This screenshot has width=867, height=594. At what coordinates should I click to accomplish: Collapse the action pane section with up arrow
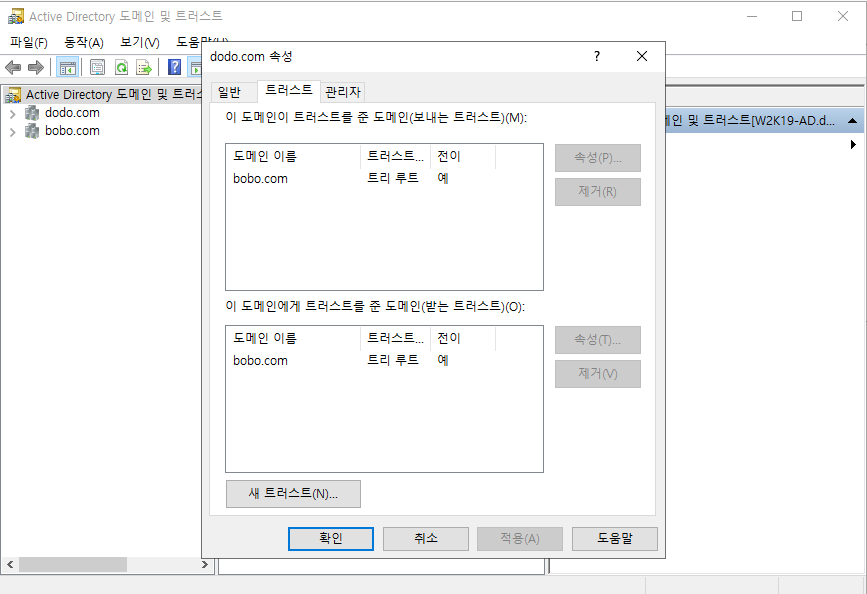[853, 121]
